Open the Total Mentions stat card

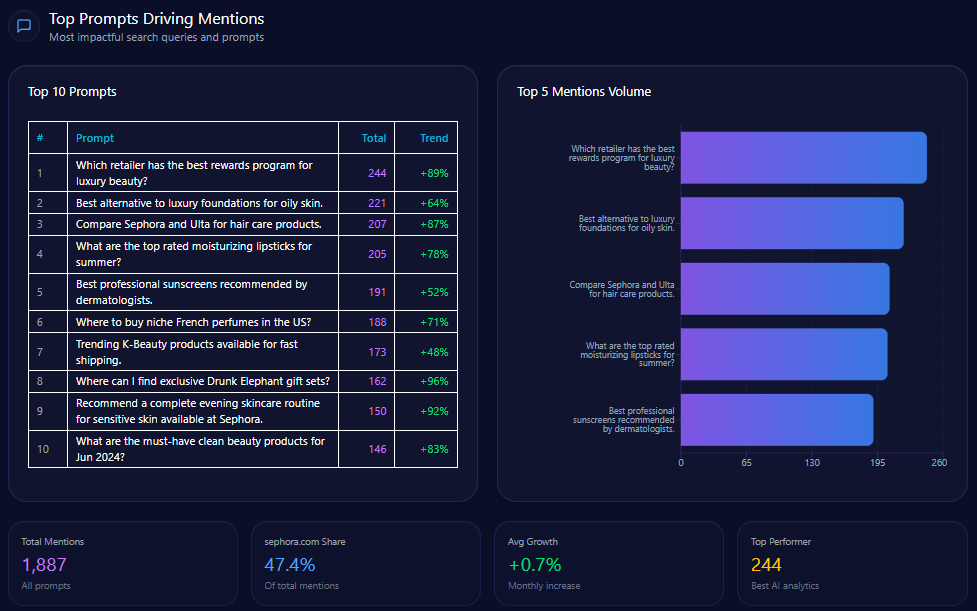[123, 564]
